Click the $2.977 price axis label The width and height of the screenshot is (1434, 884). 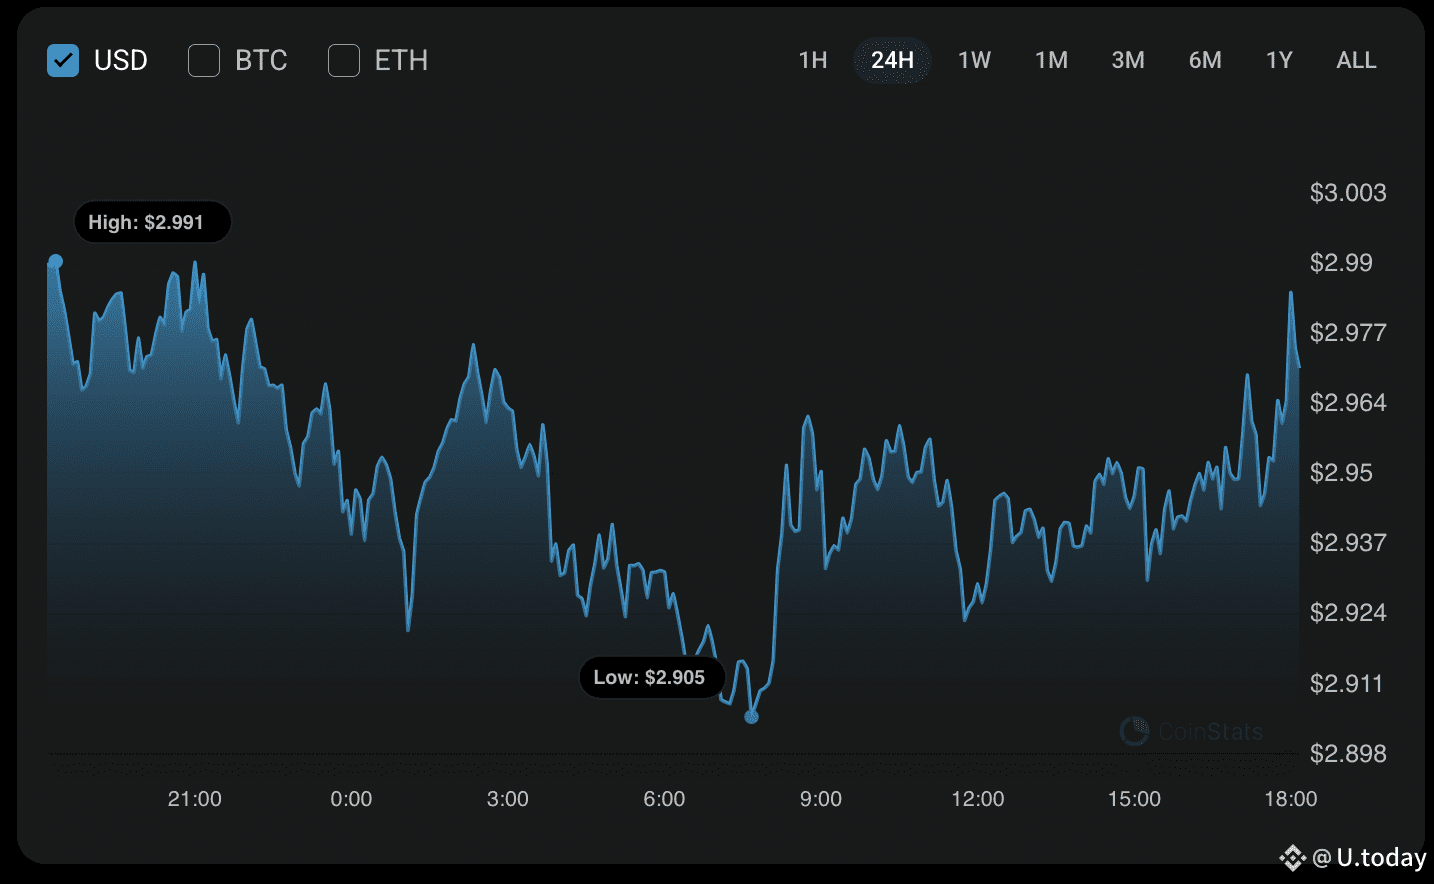coord(1348,333)
